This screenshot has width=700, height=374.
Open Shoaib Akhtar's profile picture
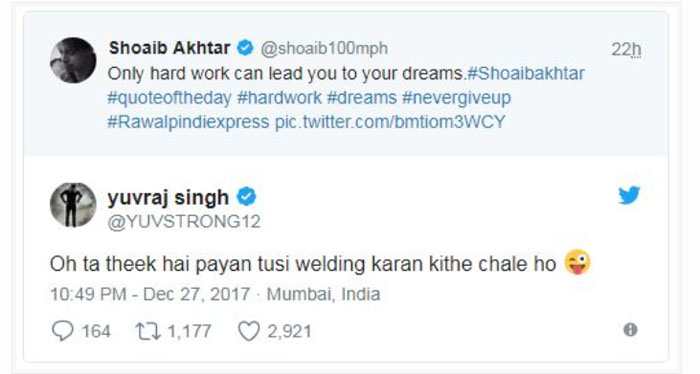click(x=73, y=60)
